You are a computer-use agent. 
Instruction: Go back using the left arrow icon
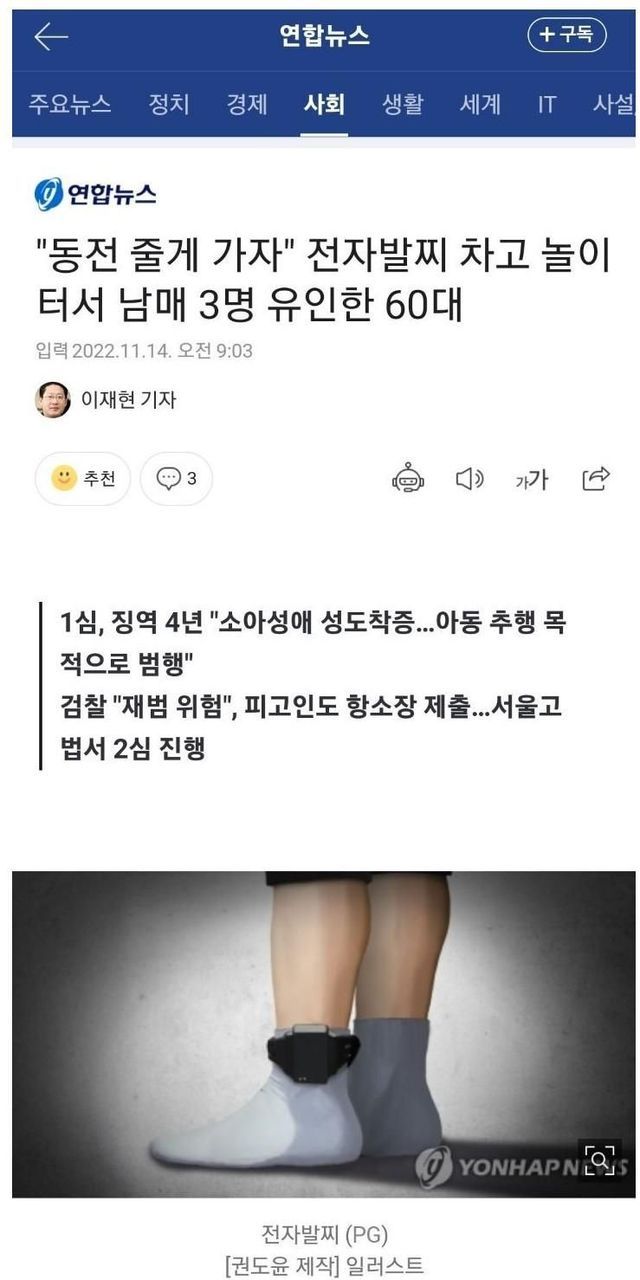pos(50,37)
